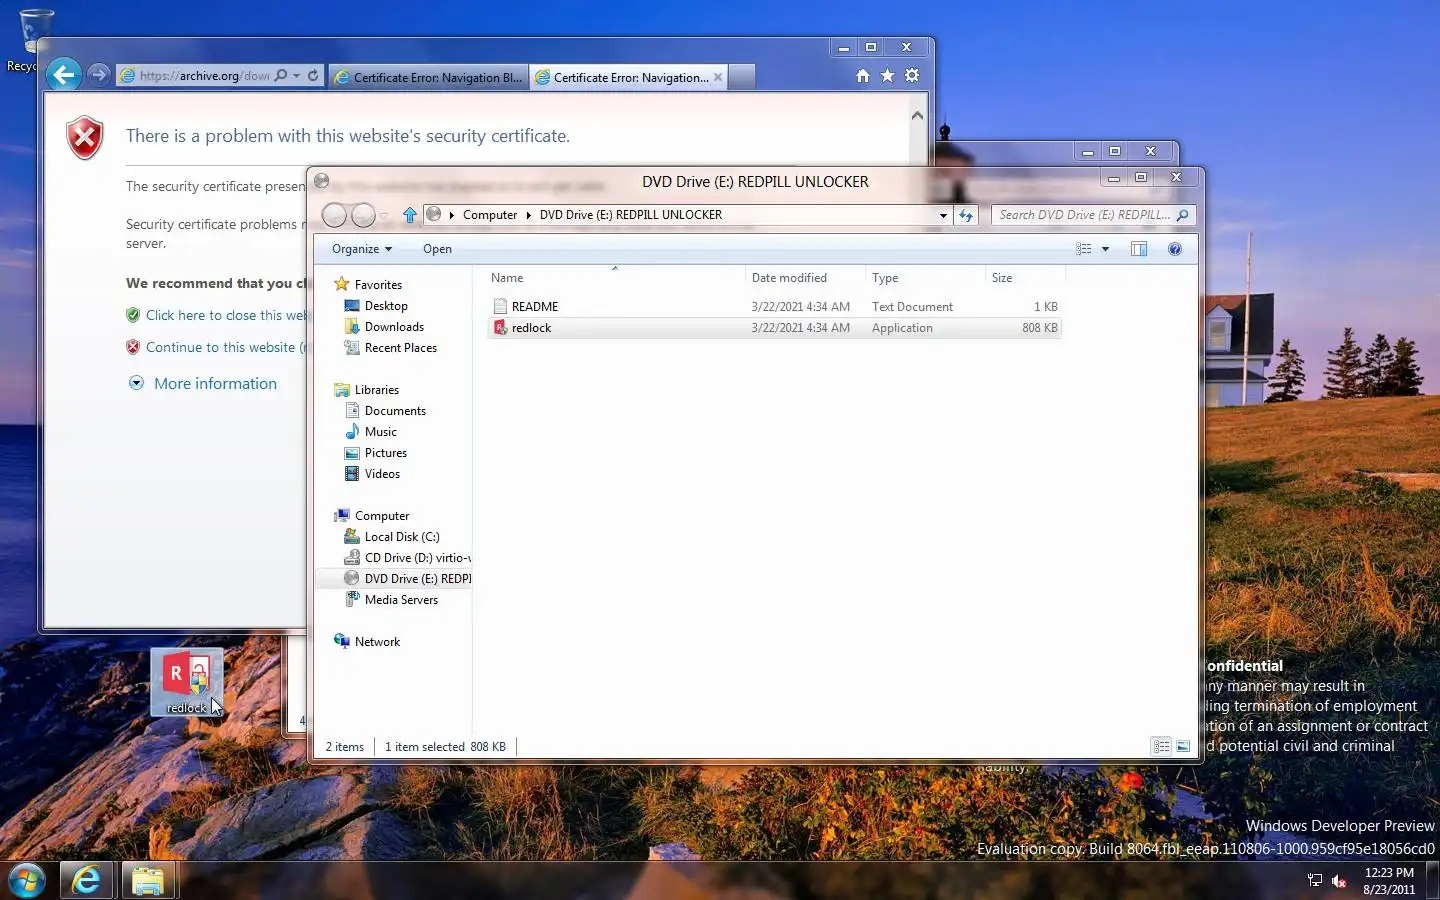Click the Open toolbar command
Viewport: 1440px width, 900px height.
[437, 249]
